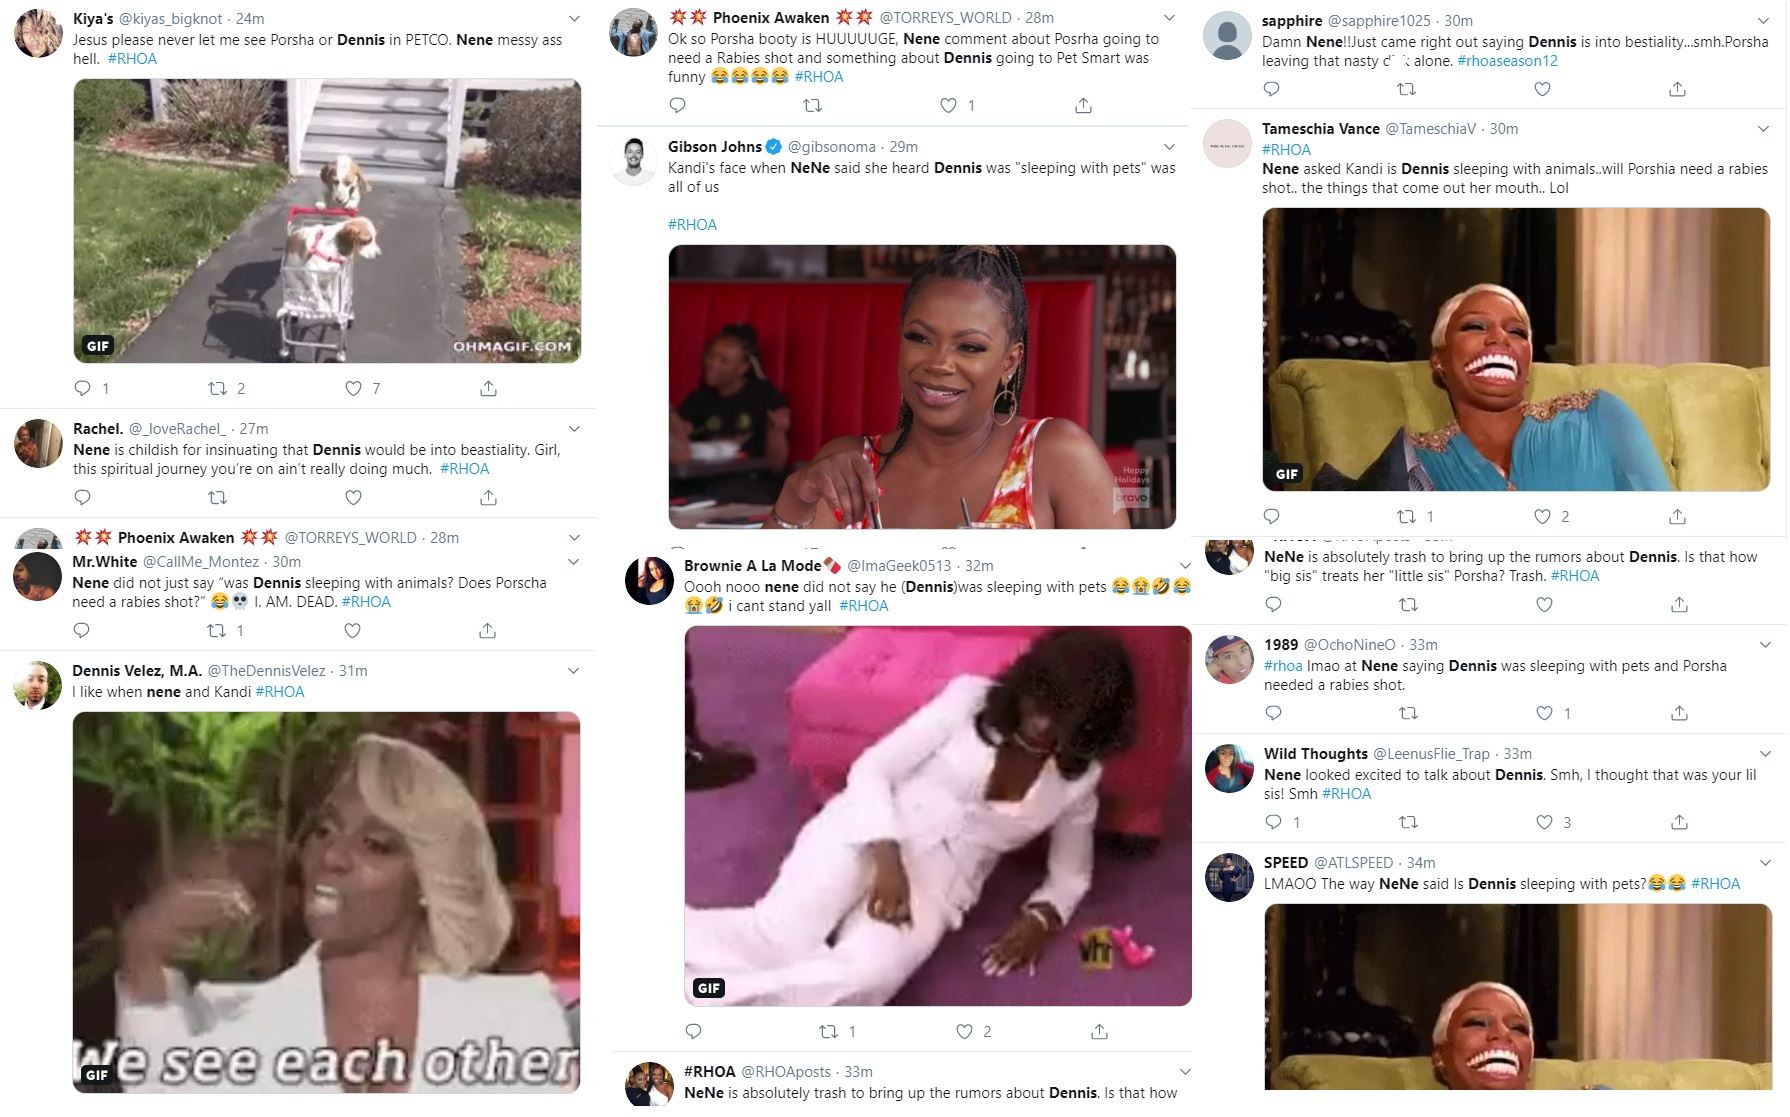Share Mr.White's rabies shot tweet

click(487, 630)
